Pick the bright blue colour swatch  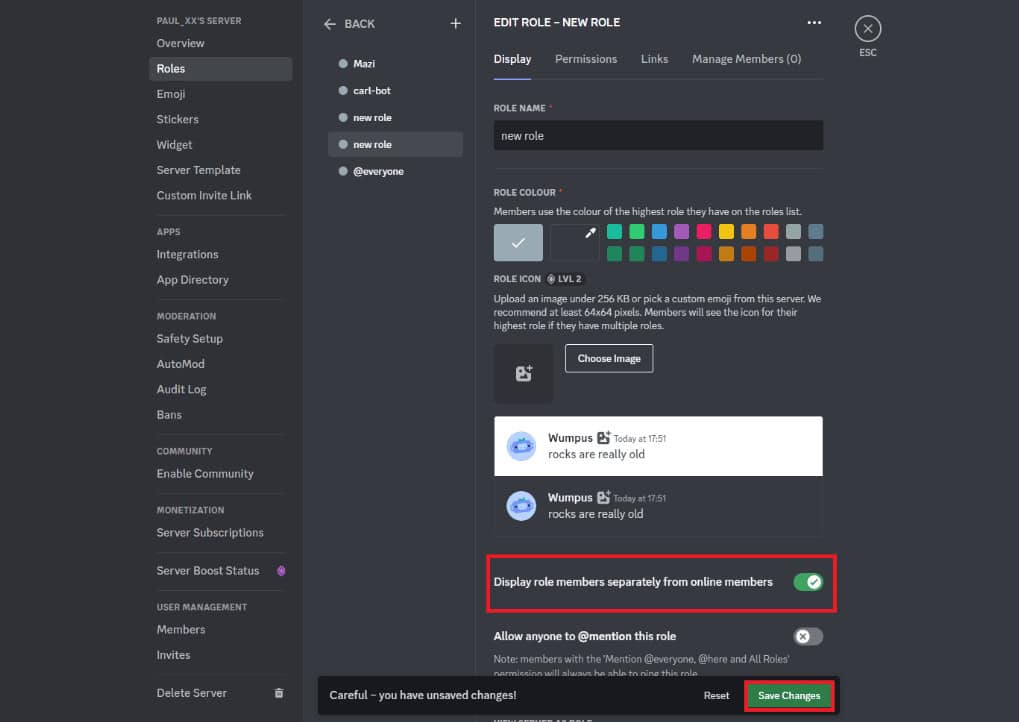[x=659, y=231]
